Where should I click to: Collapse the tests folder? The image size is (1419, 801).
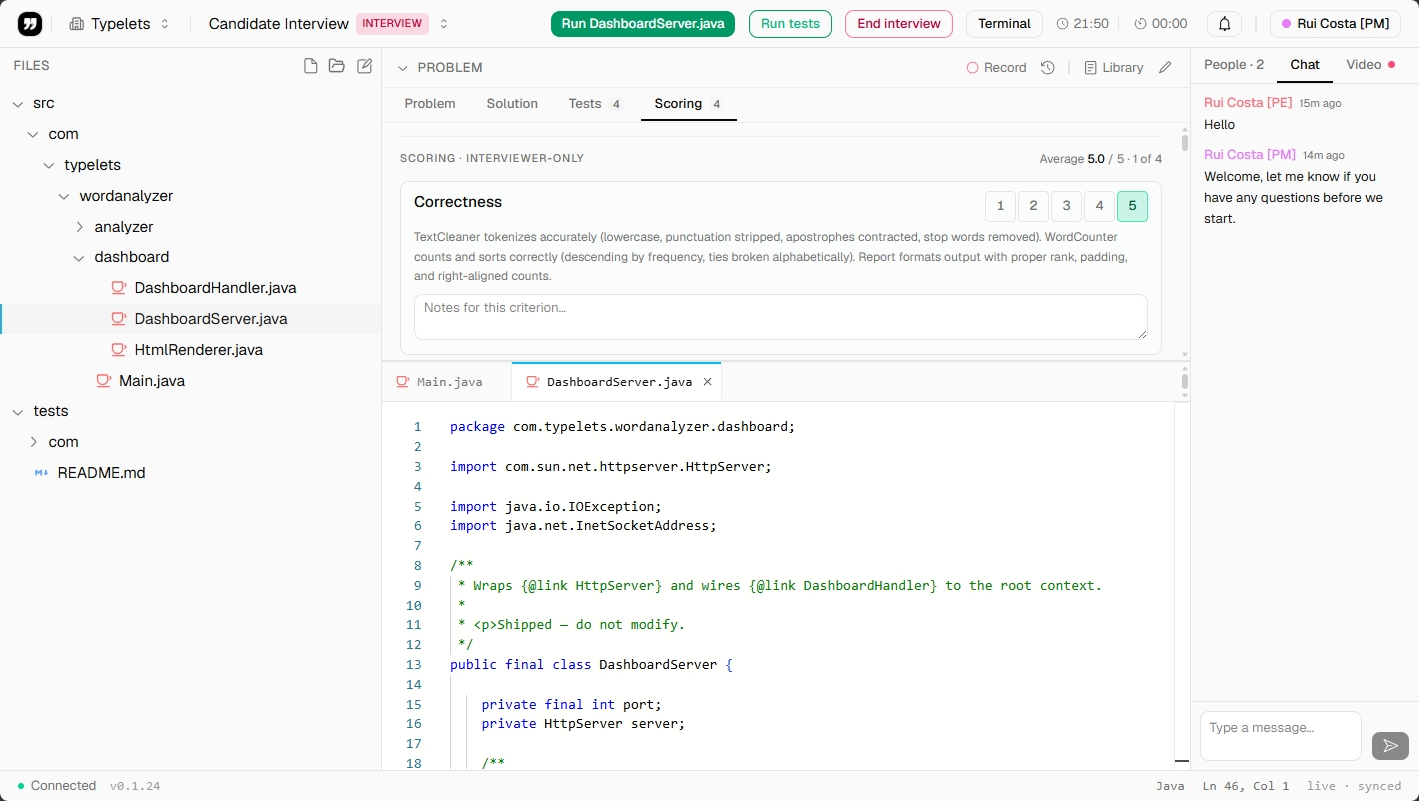17,411
